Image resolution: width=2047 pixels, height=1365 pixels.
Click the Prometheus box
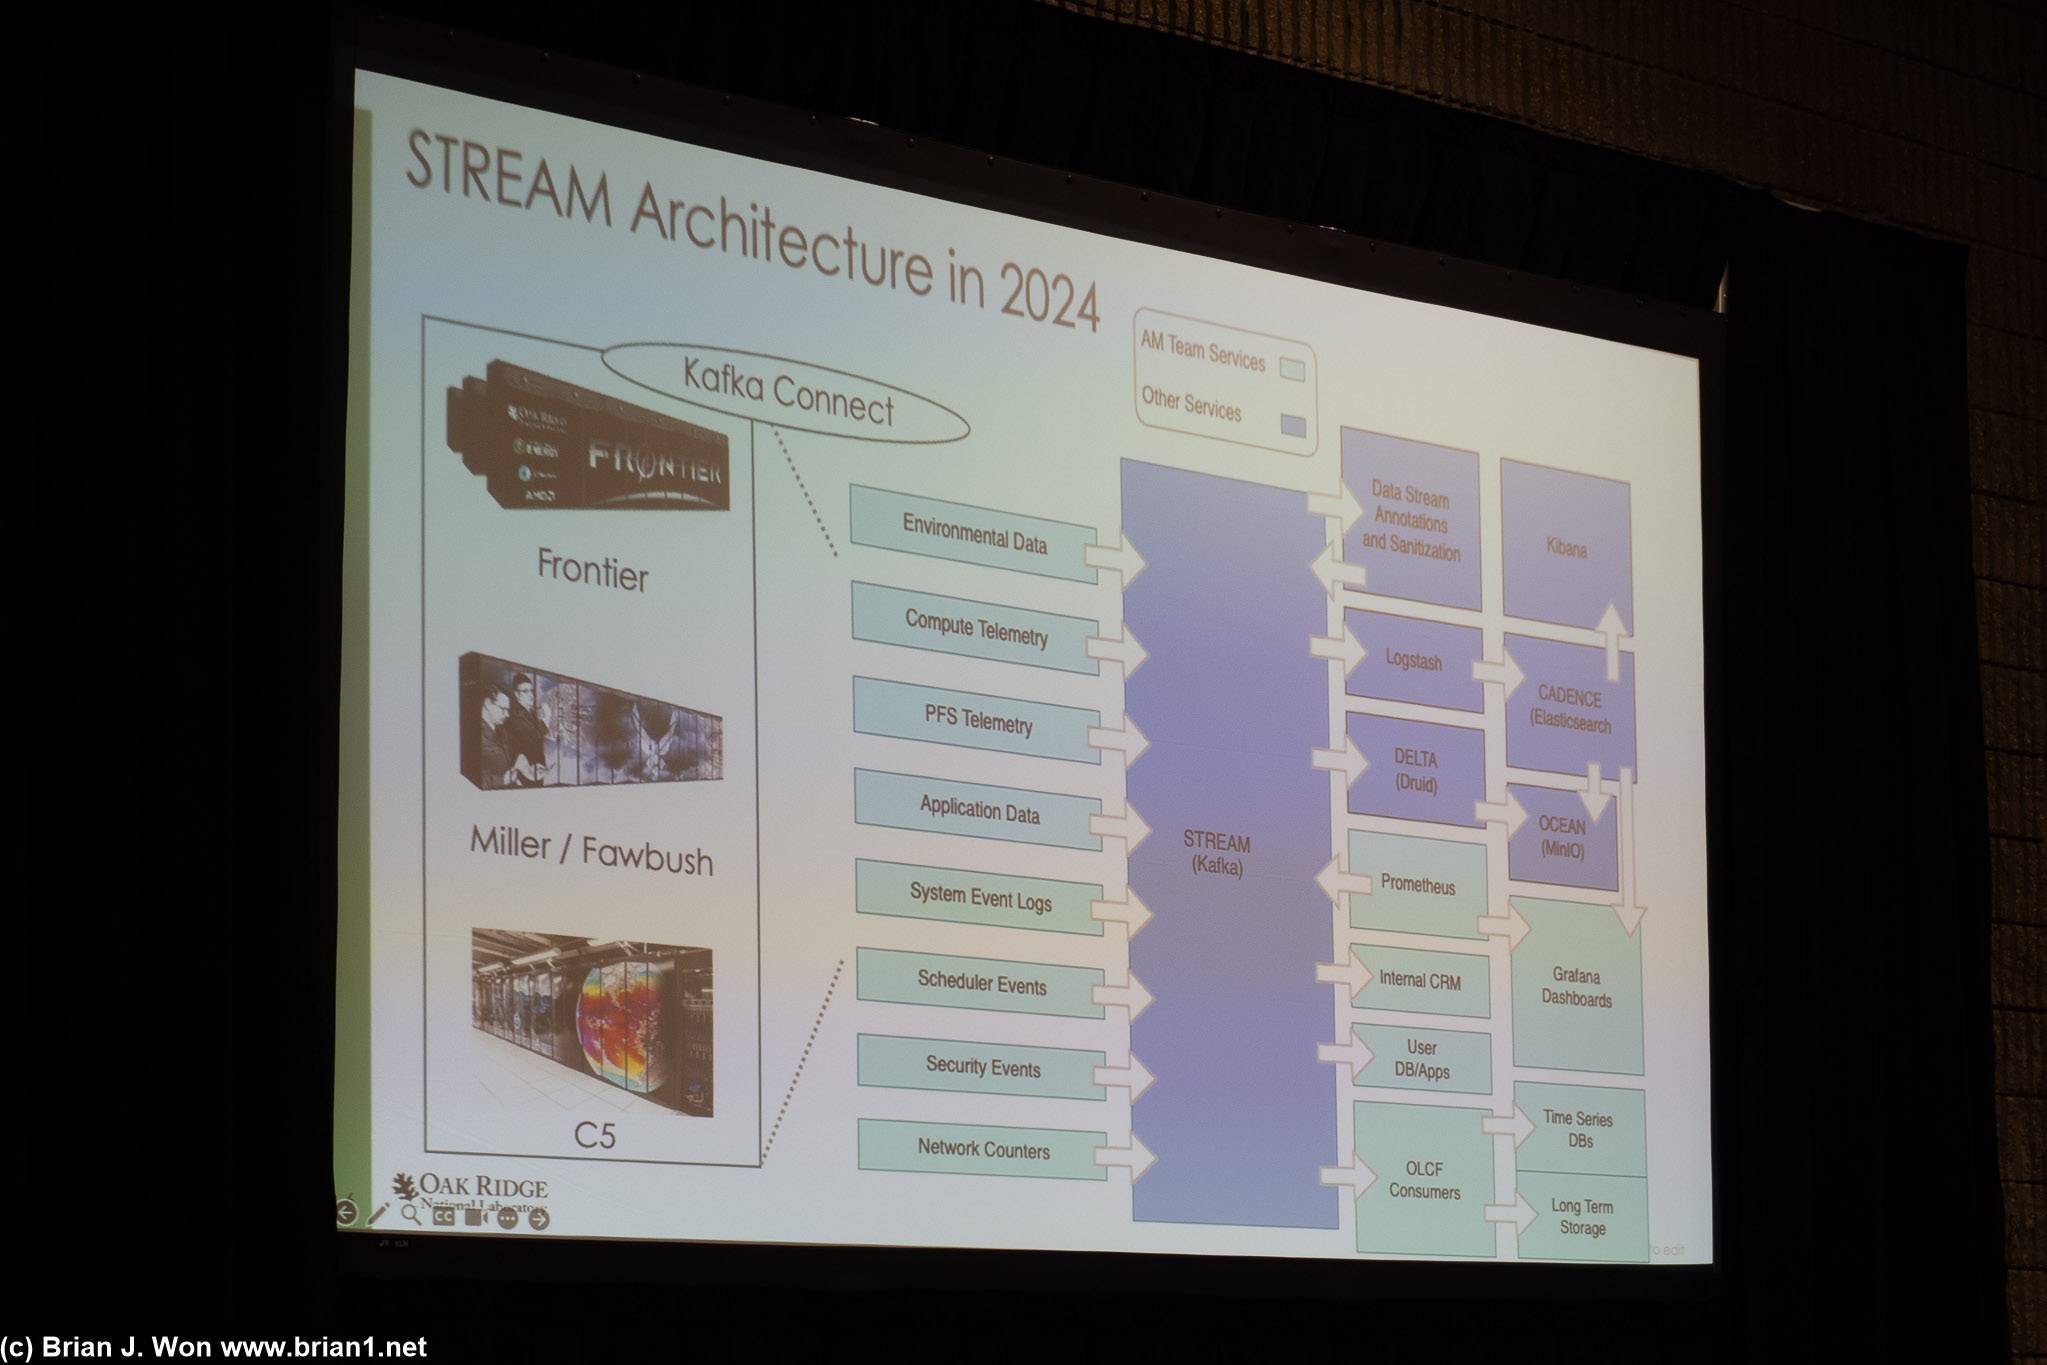tap(1418, 885)
